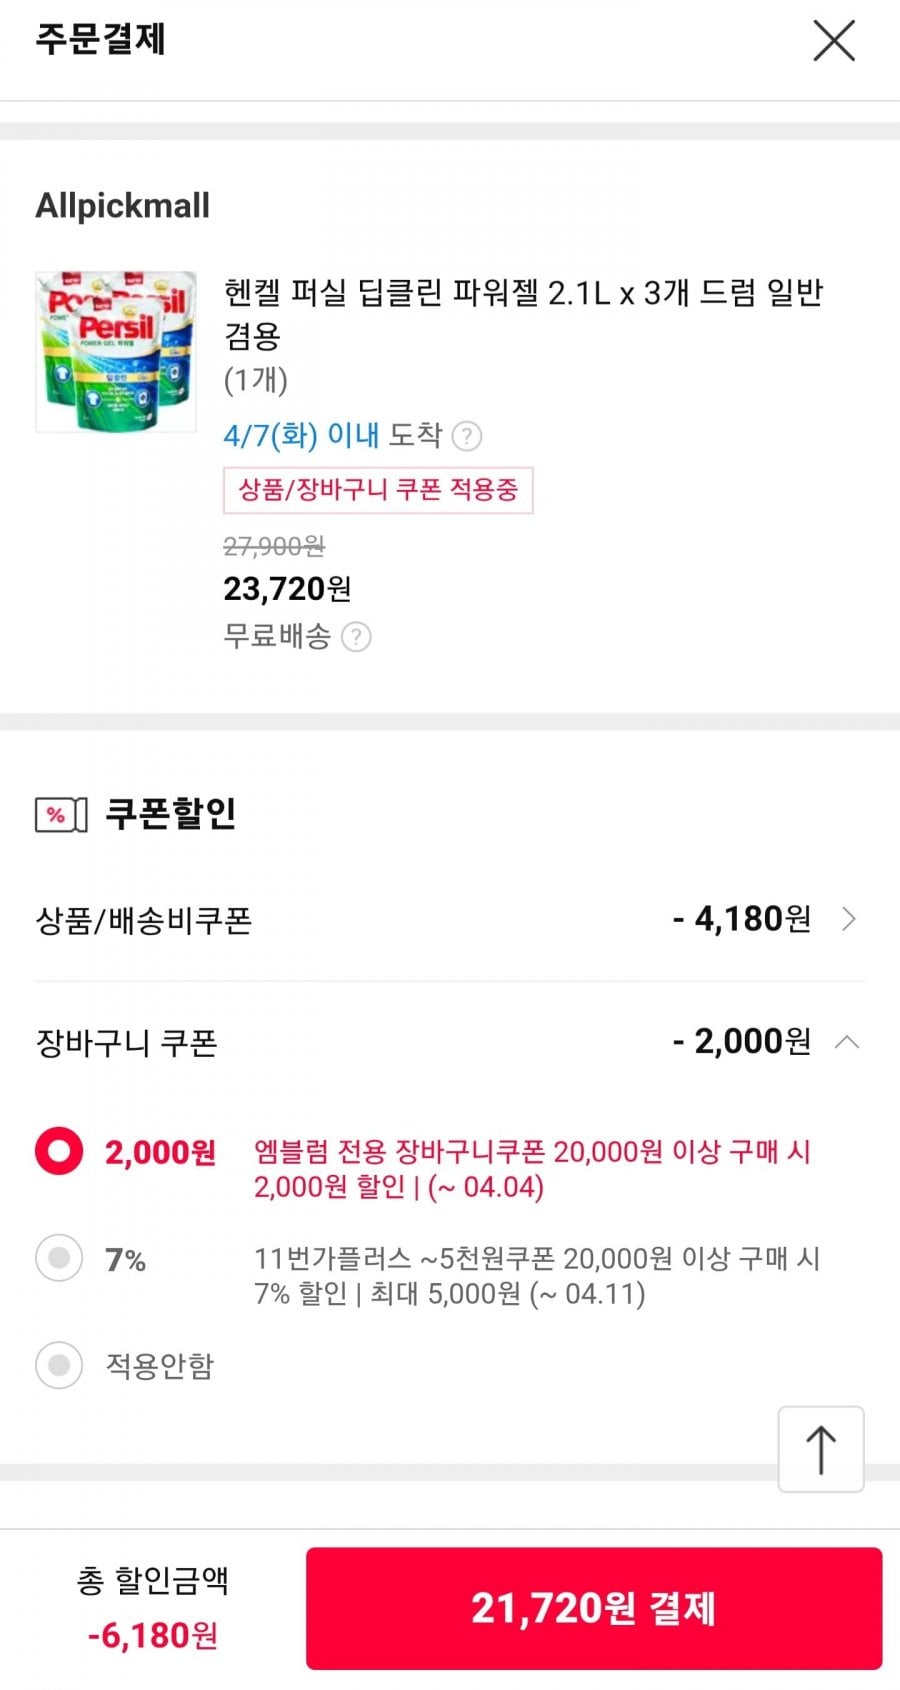Choose 적용안함 no coupon option
900x1690 pixels.
[x=59, y=1365]
